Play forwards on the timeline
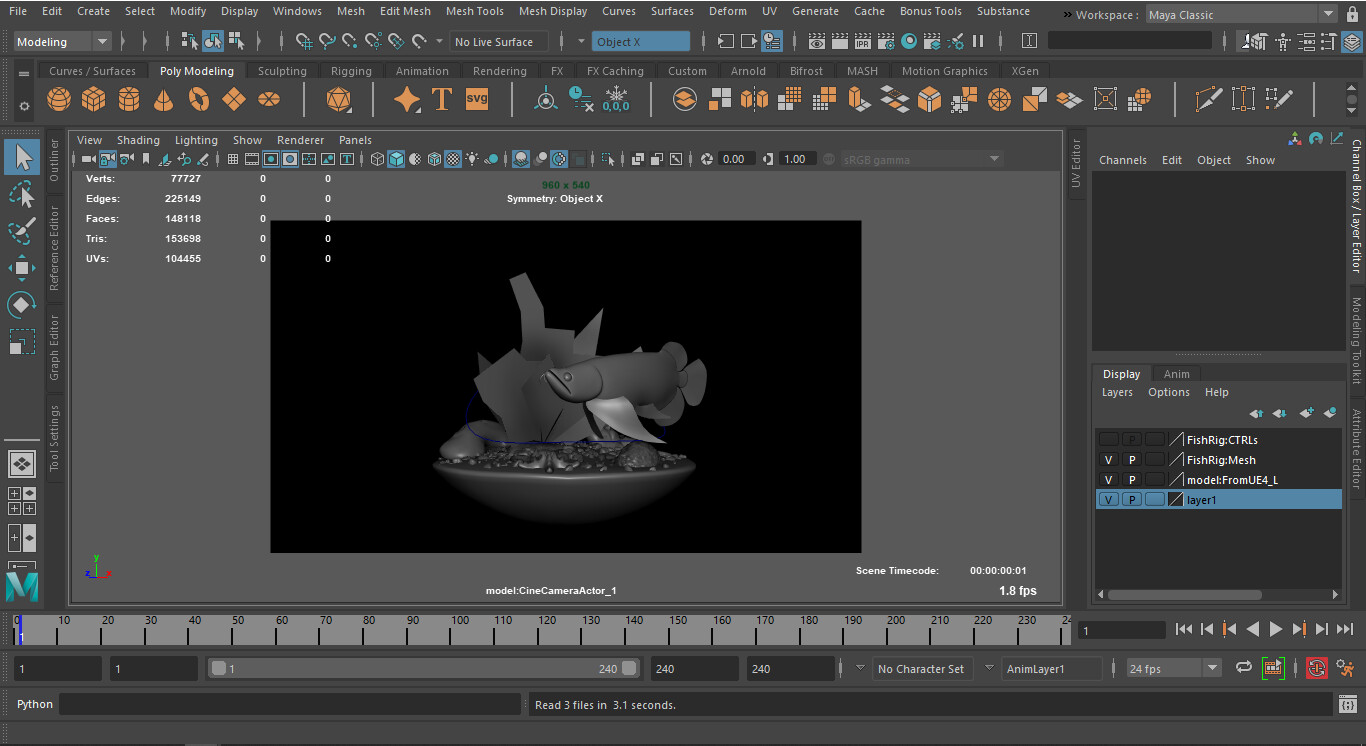1366x746 pixels. 1276,629
